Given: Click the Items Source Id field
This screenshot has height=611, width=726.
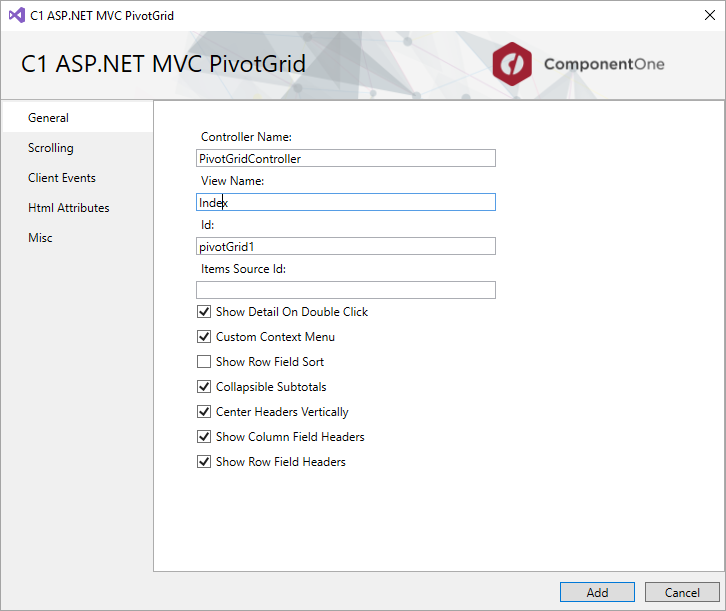Looking at the screenshot, I should click(346, 290).
